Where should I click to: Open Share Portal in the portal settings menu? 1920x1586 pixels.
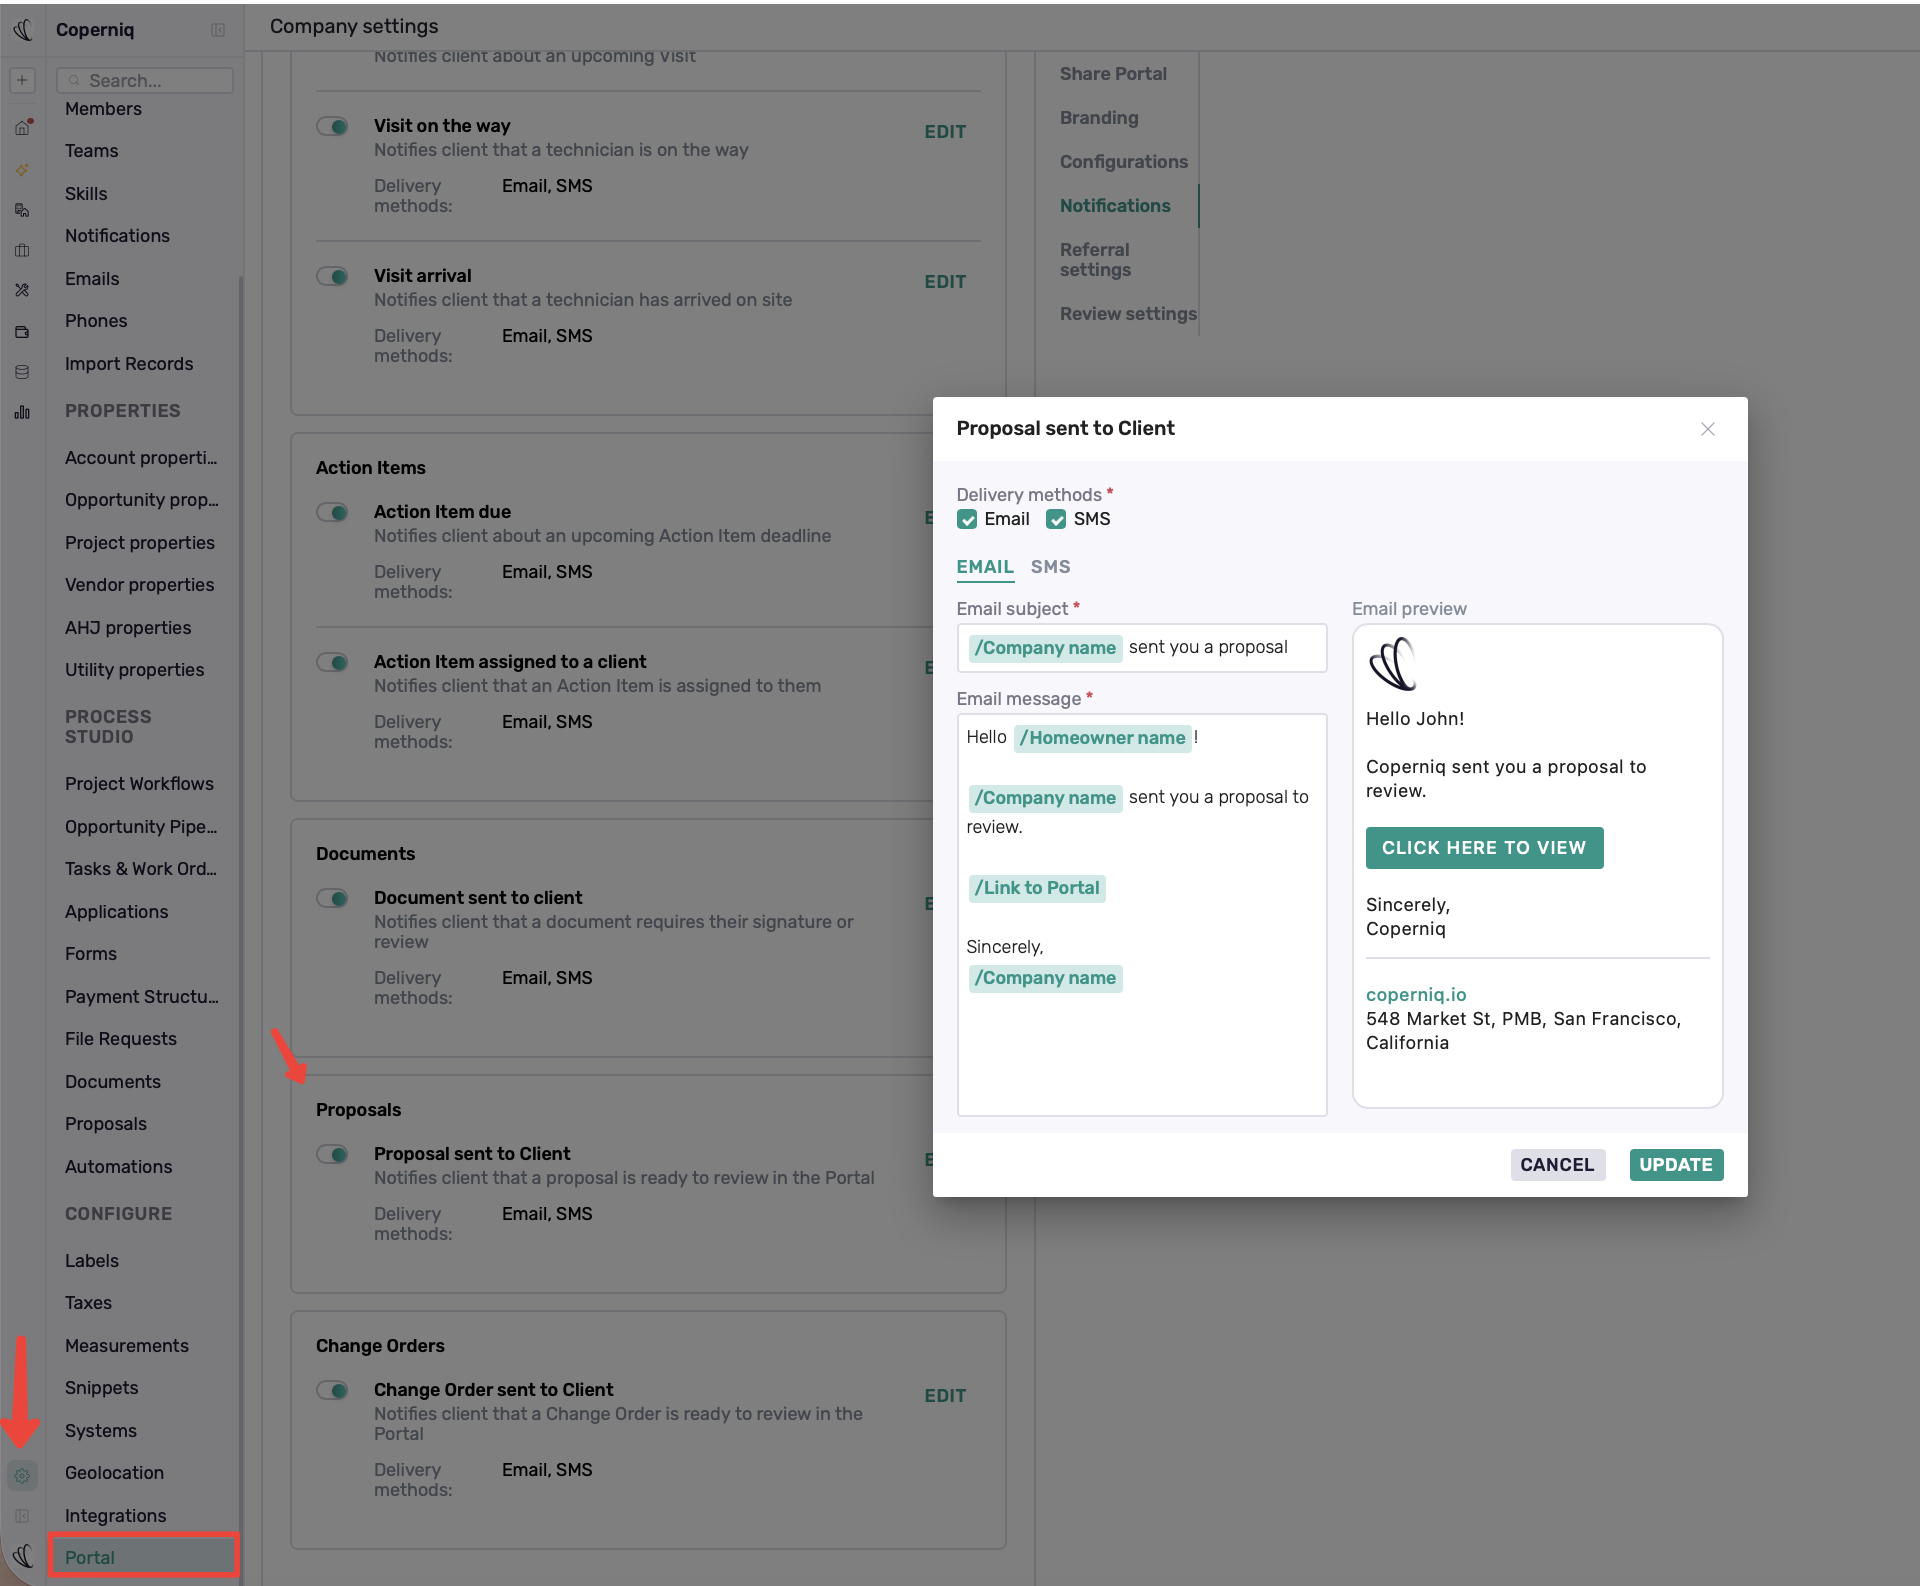click(1113, 74)
